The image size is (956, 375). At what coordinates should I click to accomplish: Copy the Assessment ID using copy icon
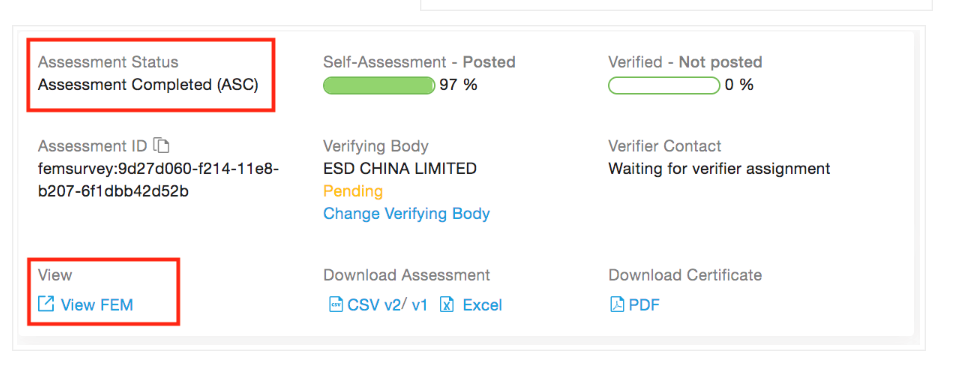coord(161,145)
